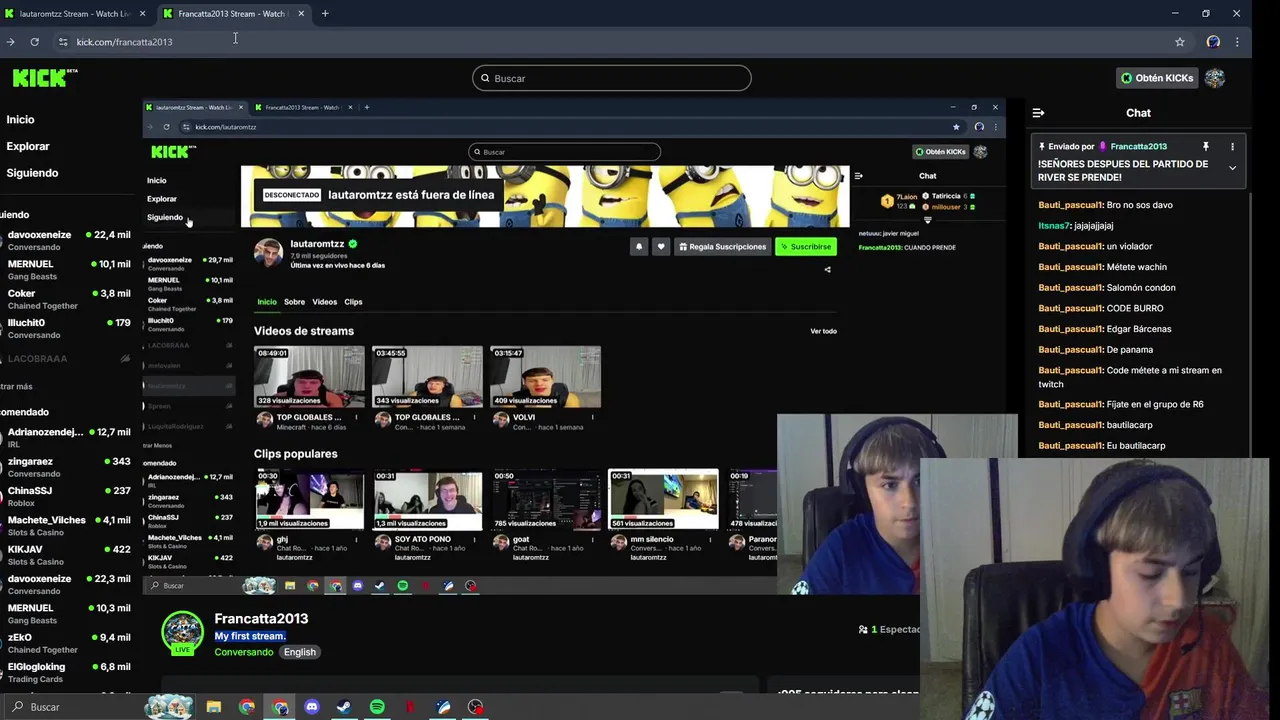The image size is (1280, 720).
Task: Open the user avatar menu beside Obtén KICKs
Action: (x=1215, y=78)
